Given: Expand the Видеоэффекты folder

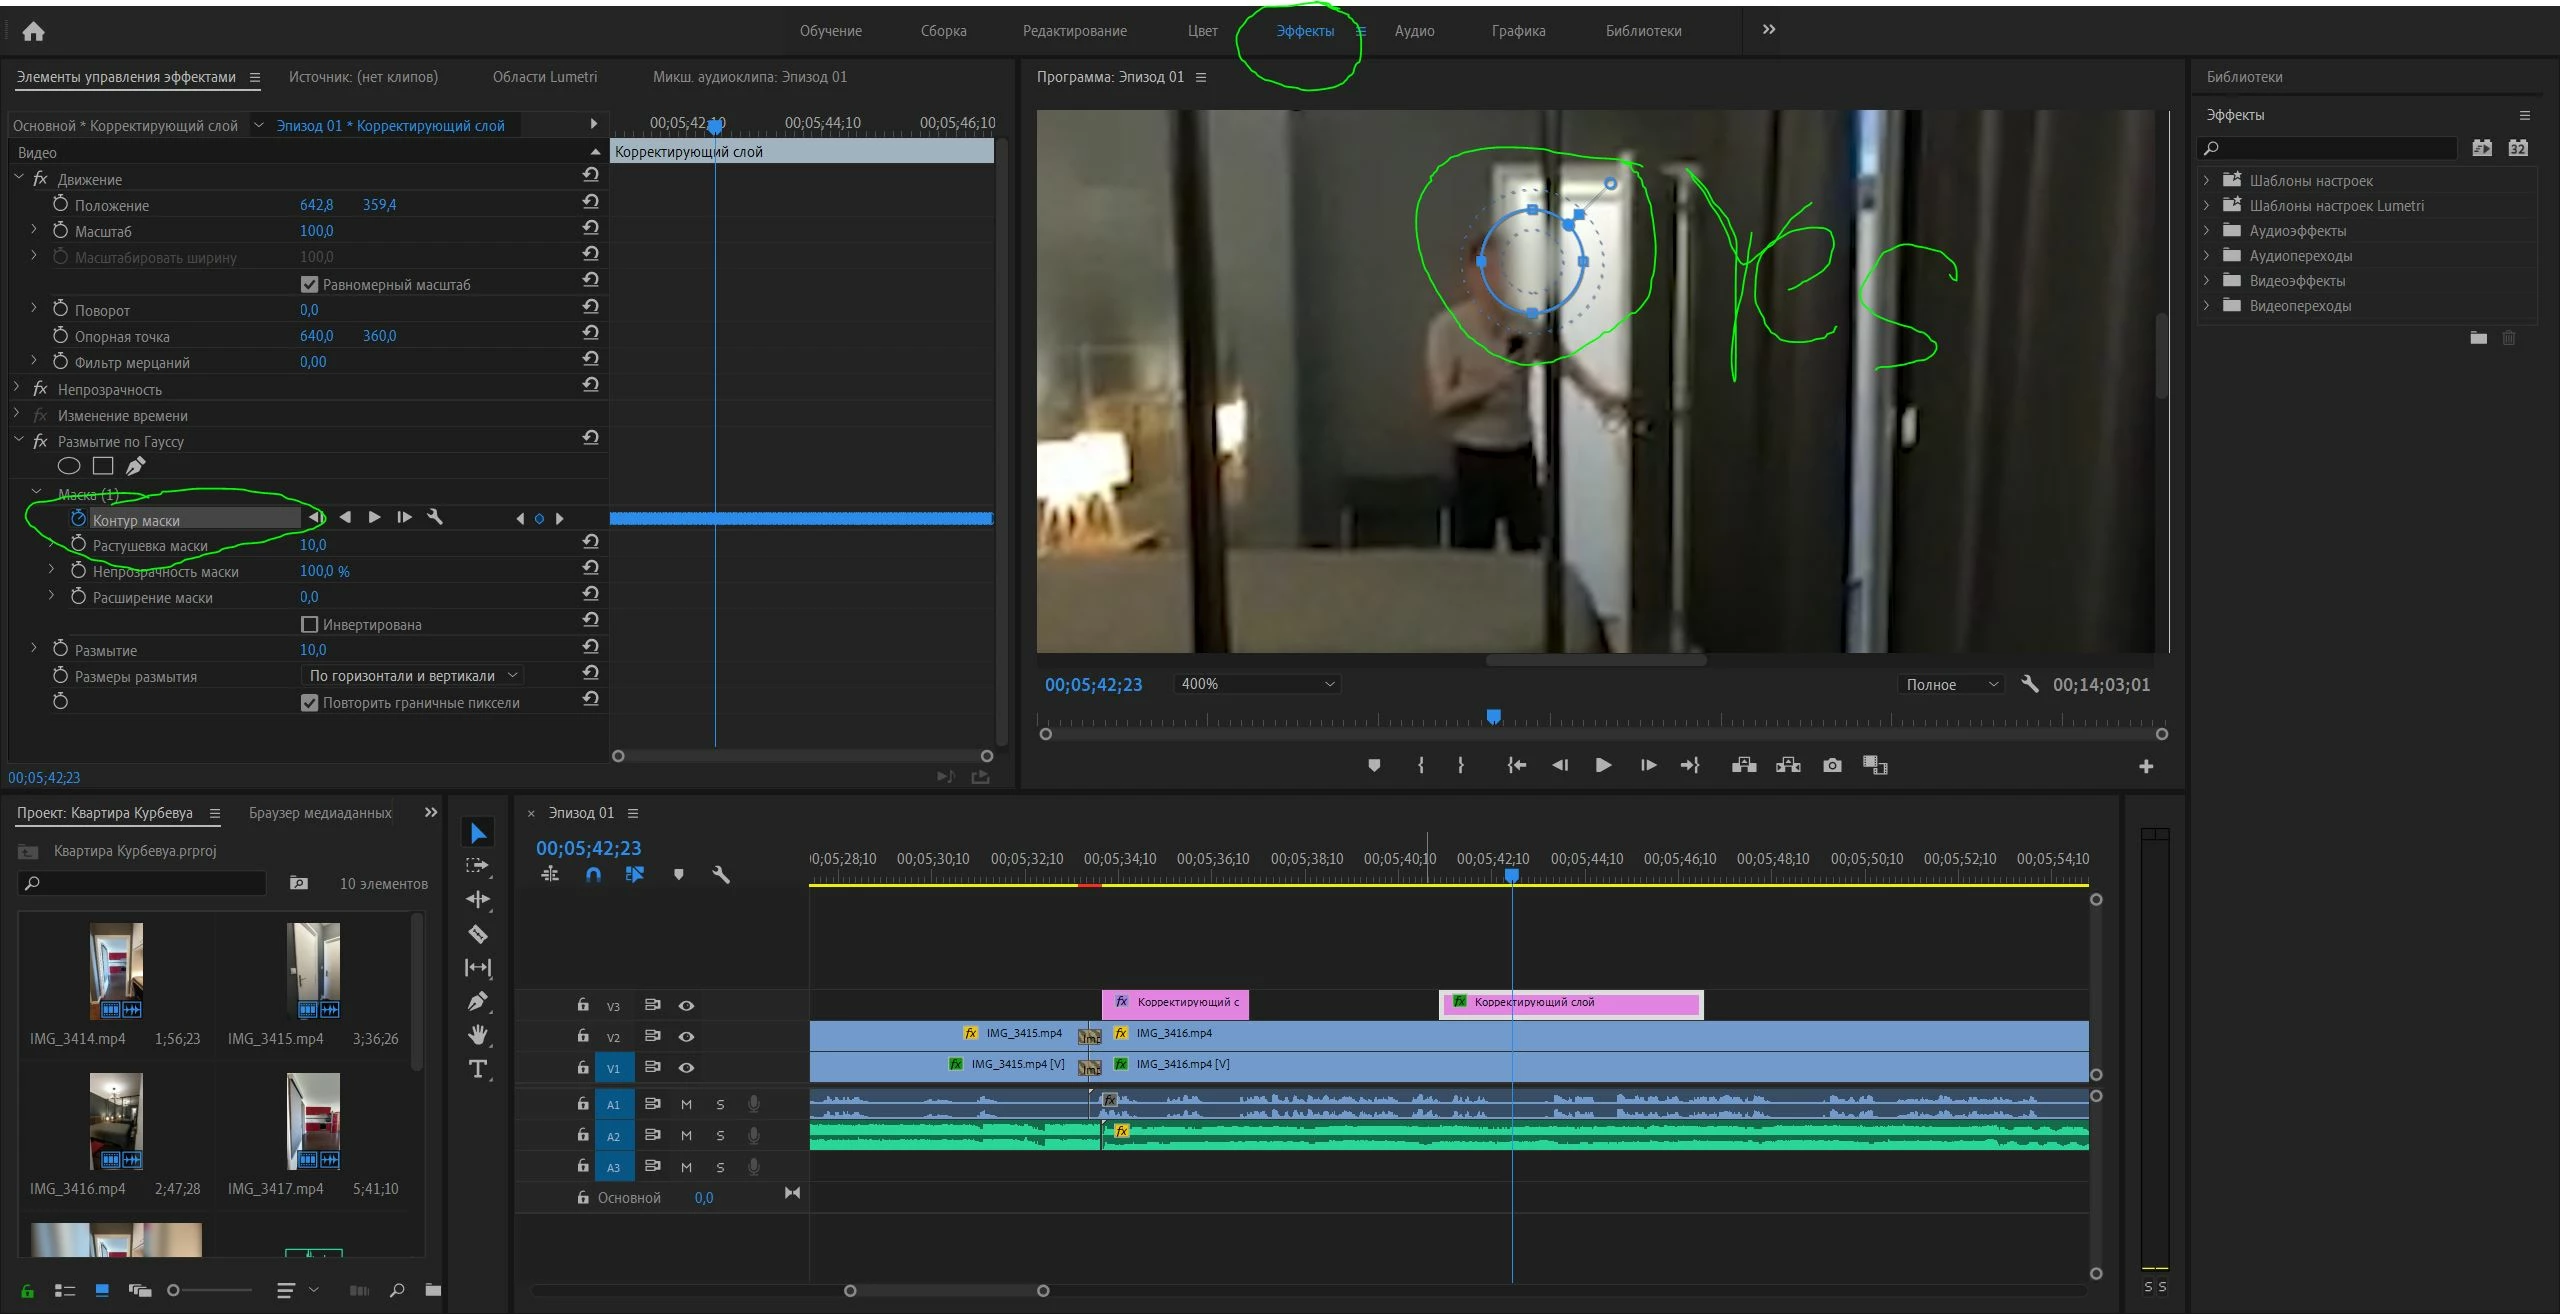Looking at the screenshot, I should (x=2206, y=281).
